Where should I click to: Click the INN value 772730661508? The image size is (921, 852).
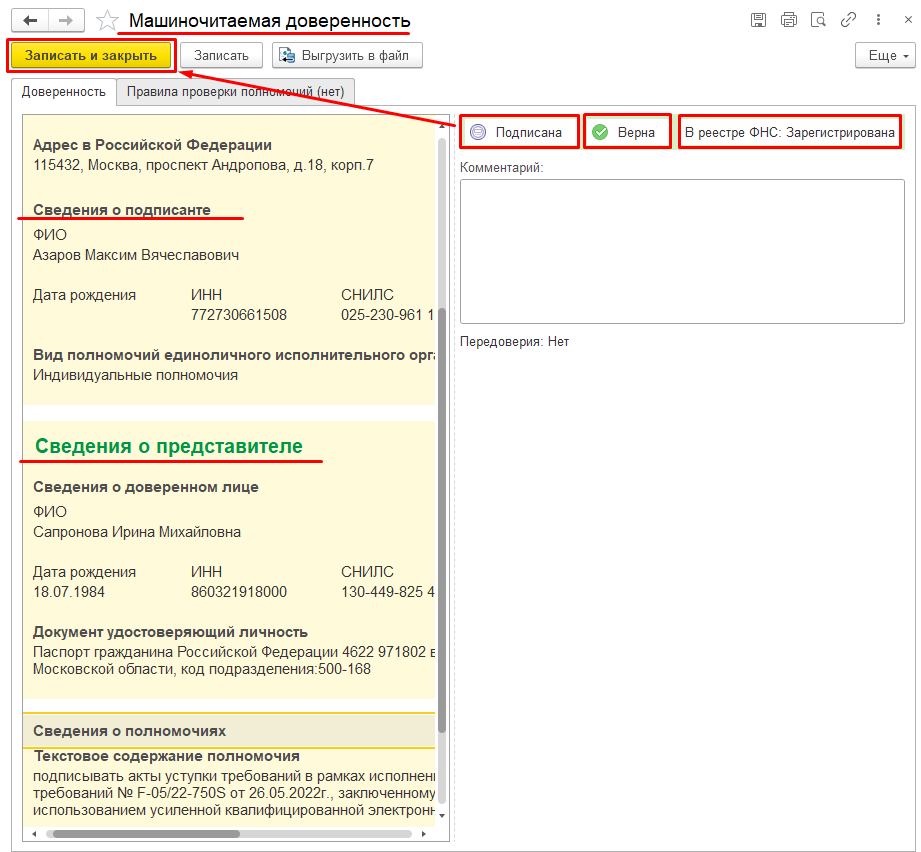tap(238, 315)
